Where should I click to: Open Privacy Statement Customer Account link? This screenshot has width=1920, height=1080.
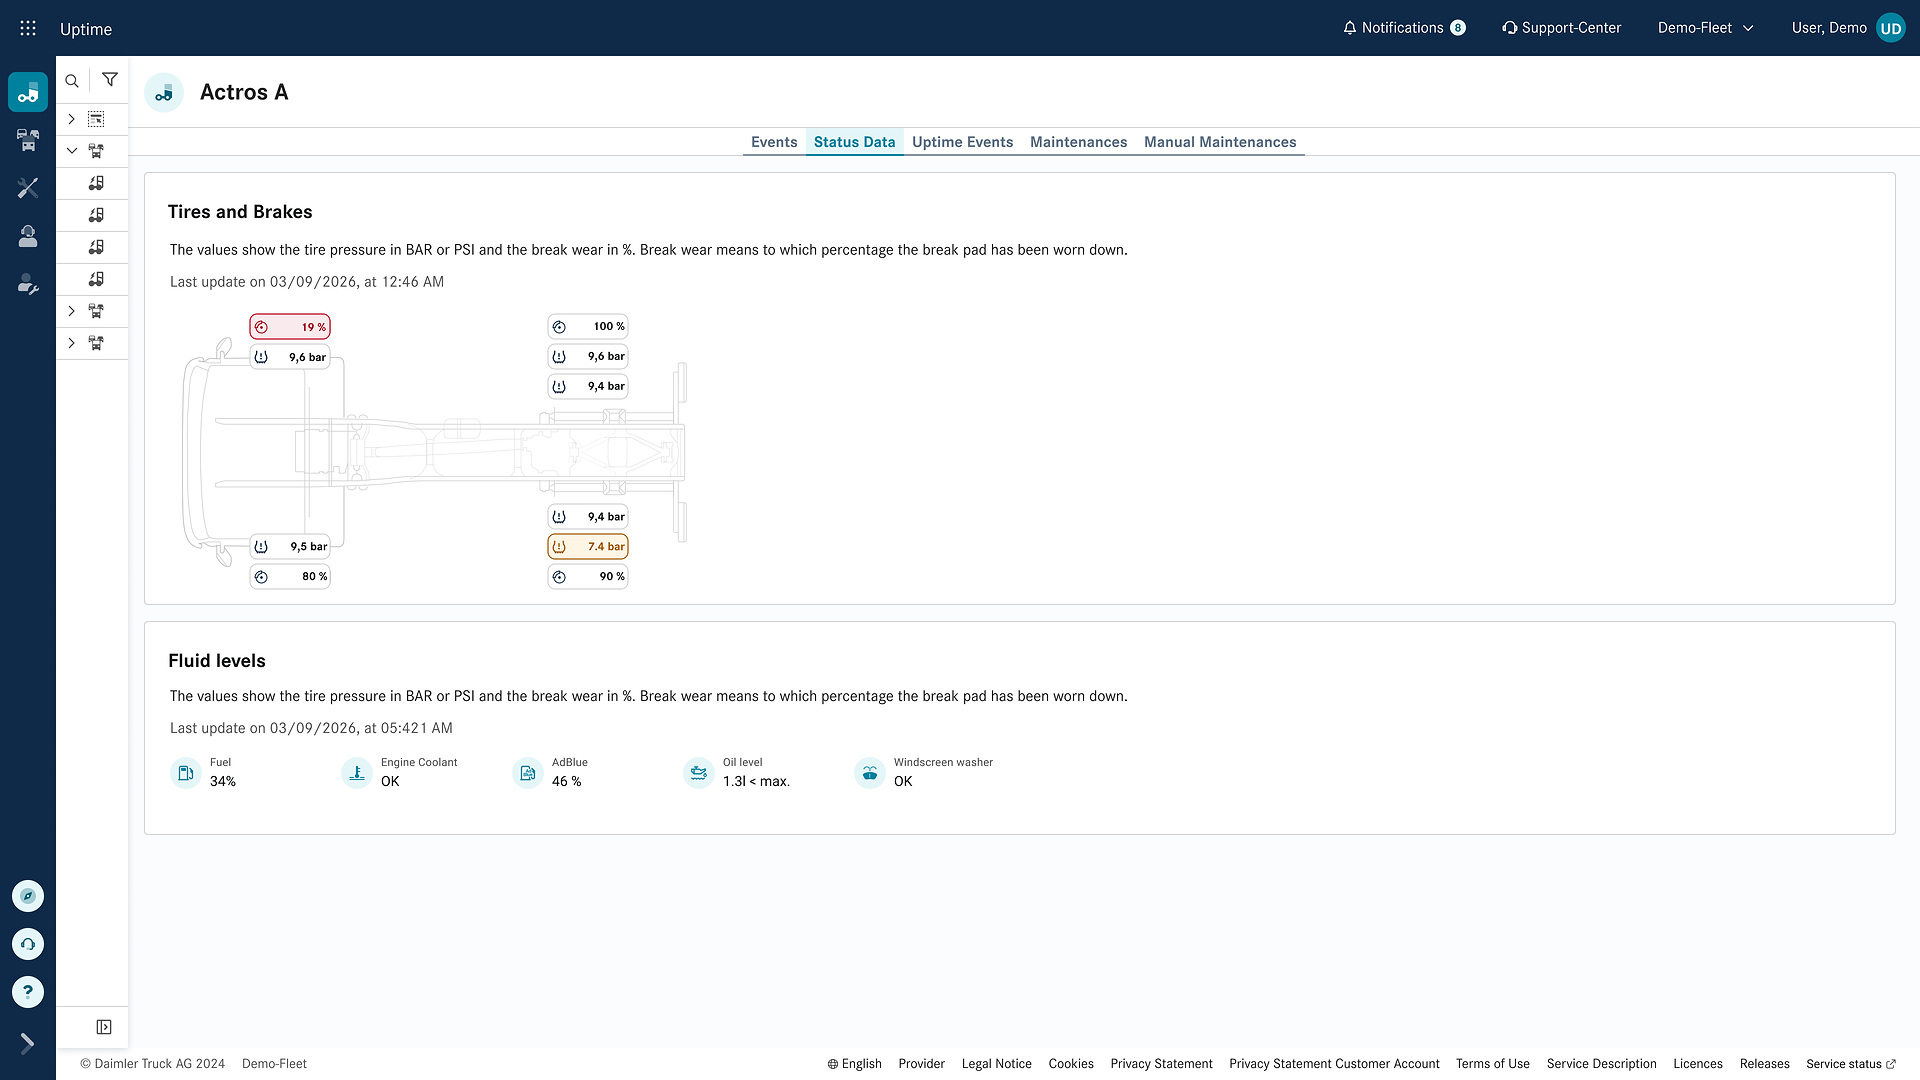(x=1335, y=1064)
